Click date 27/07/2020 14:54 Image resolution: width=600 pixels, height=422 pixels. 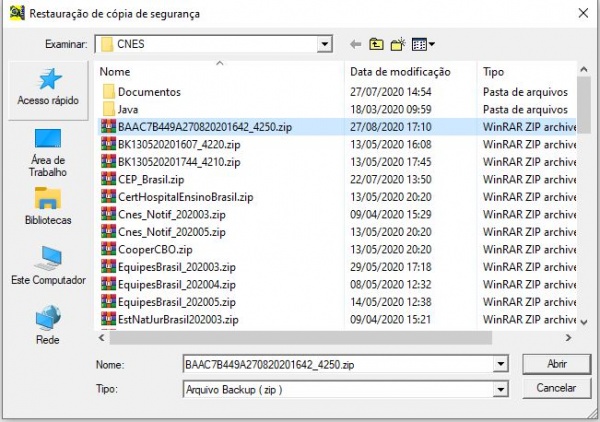pyautogui.click(x=391, y=92)
